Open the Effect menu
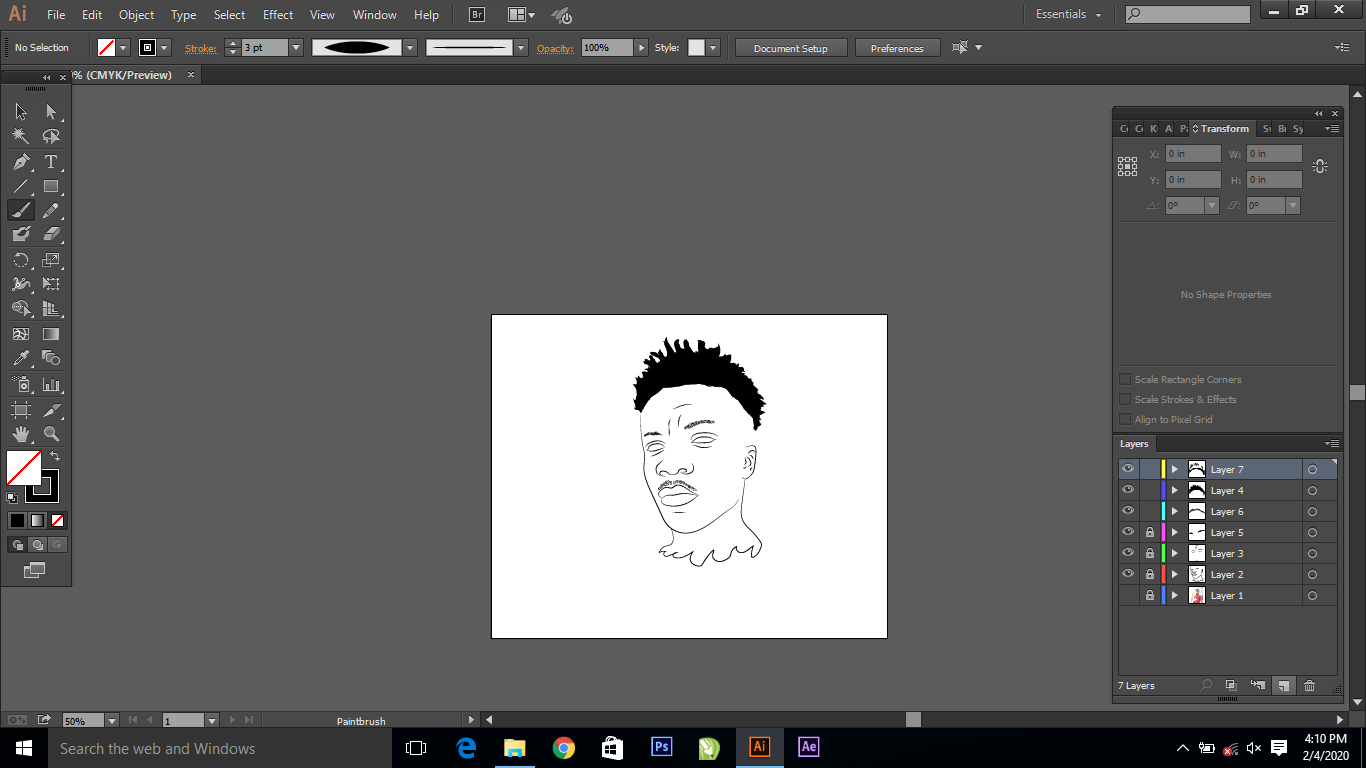Viewport: 1366px width, 768px height. click(278, 15)
